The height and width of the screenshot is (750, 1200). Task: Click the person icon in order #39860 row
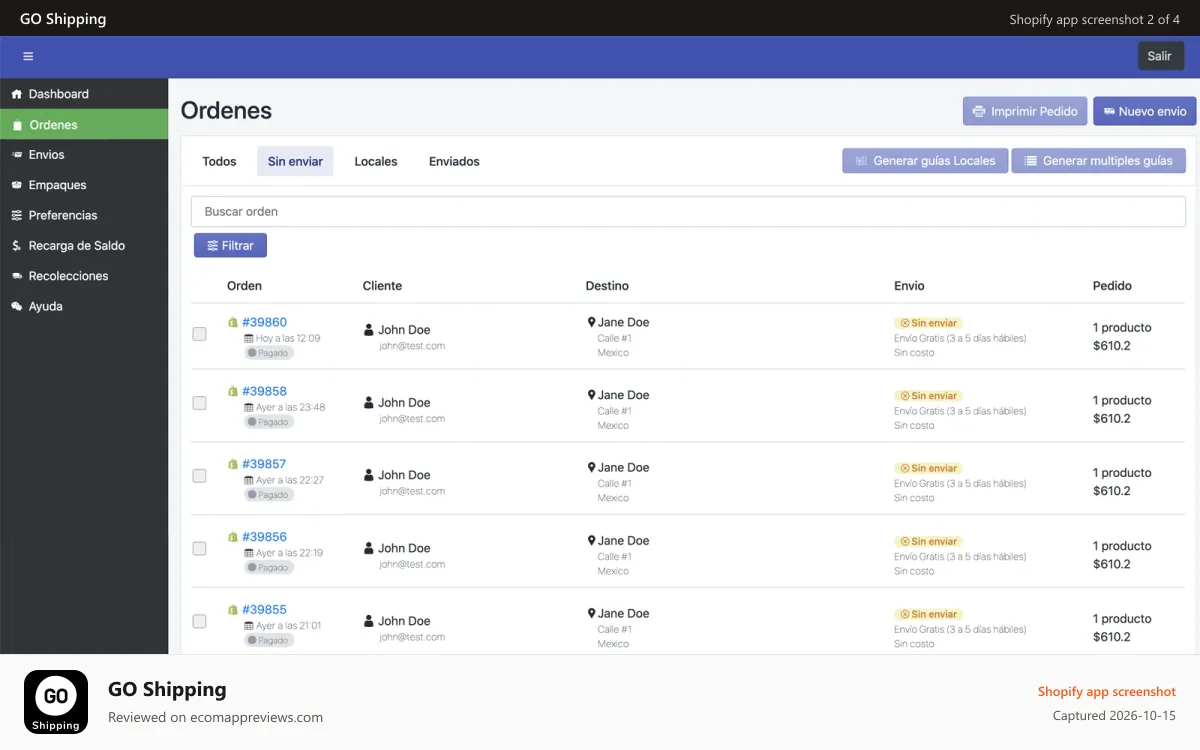pos(369,329)
